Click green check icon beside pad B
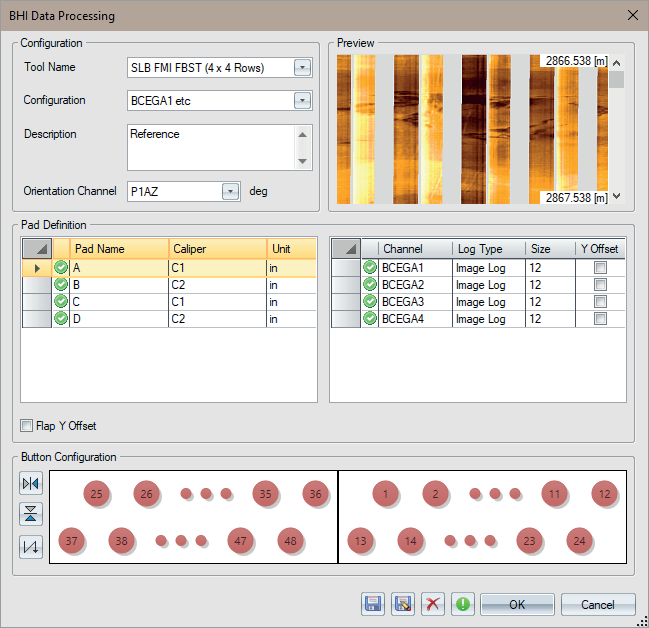The width and height of the screenshot is (649, 628). tap(61, 285)
